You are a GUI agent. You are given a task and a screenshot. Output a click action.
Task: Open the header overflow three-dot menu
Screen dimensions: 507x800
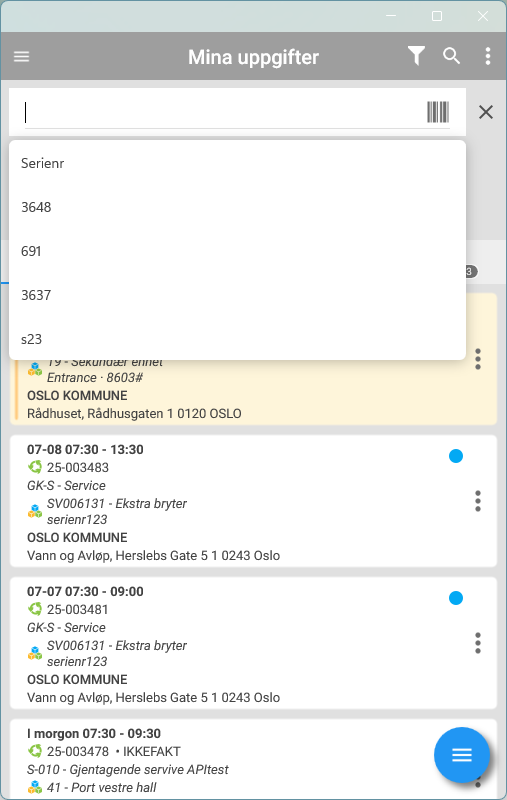(x=488, y=56)
